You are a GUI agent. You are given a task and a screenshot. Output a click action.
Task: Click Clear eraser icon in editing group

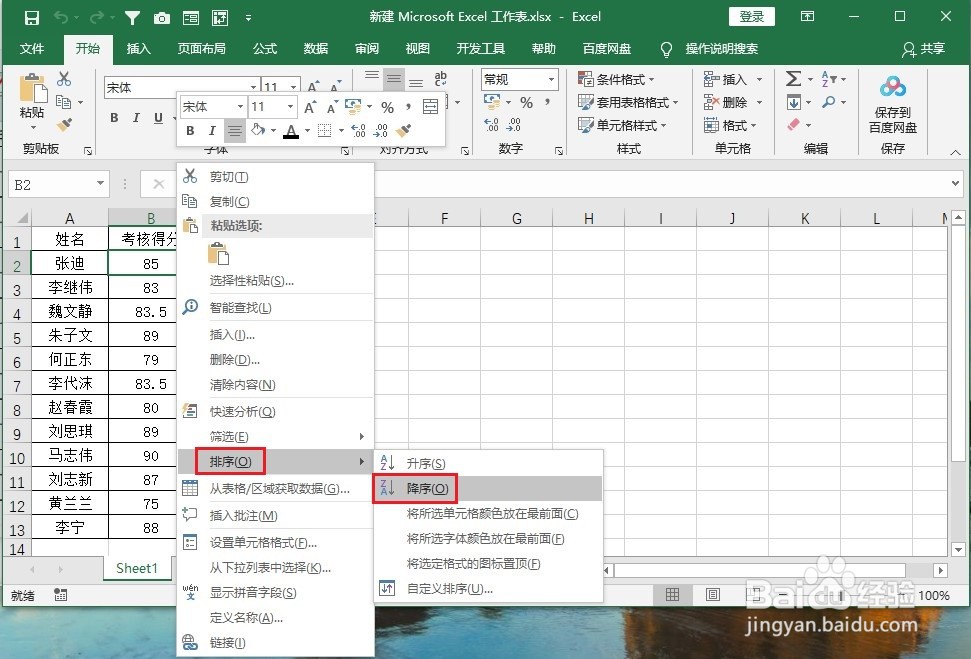click(794, 124)
